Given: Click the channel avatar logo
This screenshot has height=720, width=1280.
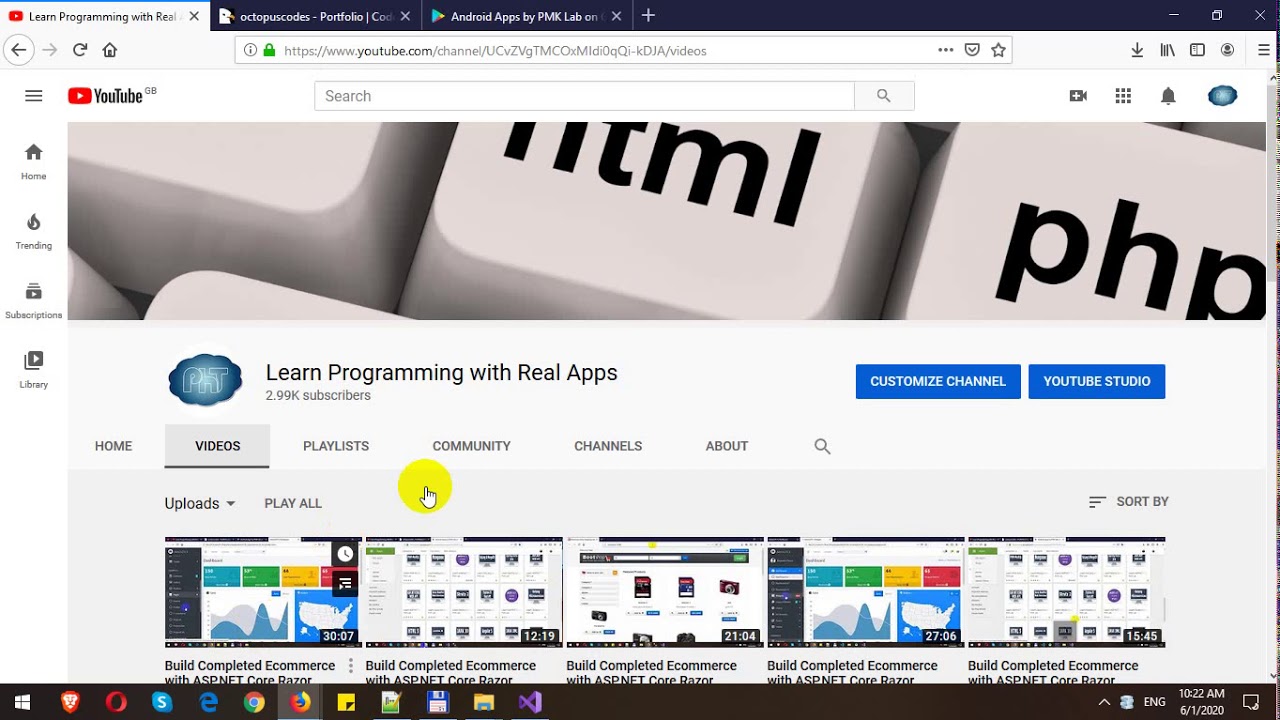Looking at the screenshot, I should [x=205, y=382].
